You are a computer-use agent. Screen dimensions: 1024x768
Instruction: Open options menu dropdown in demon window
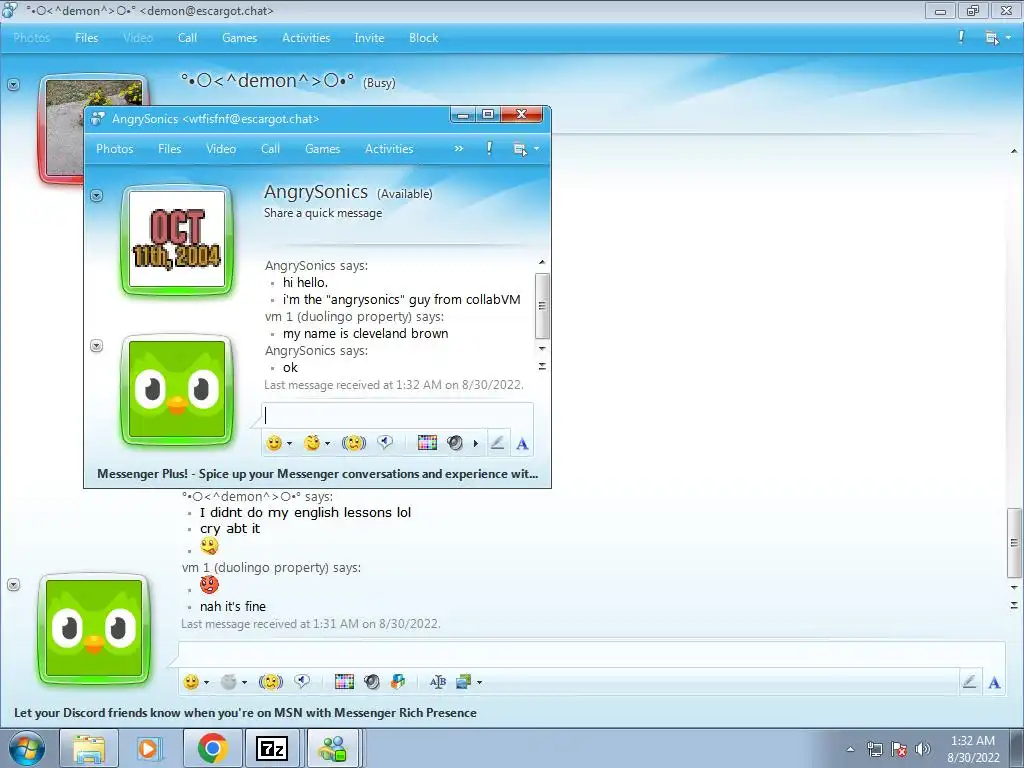(x=1008, y=38)
